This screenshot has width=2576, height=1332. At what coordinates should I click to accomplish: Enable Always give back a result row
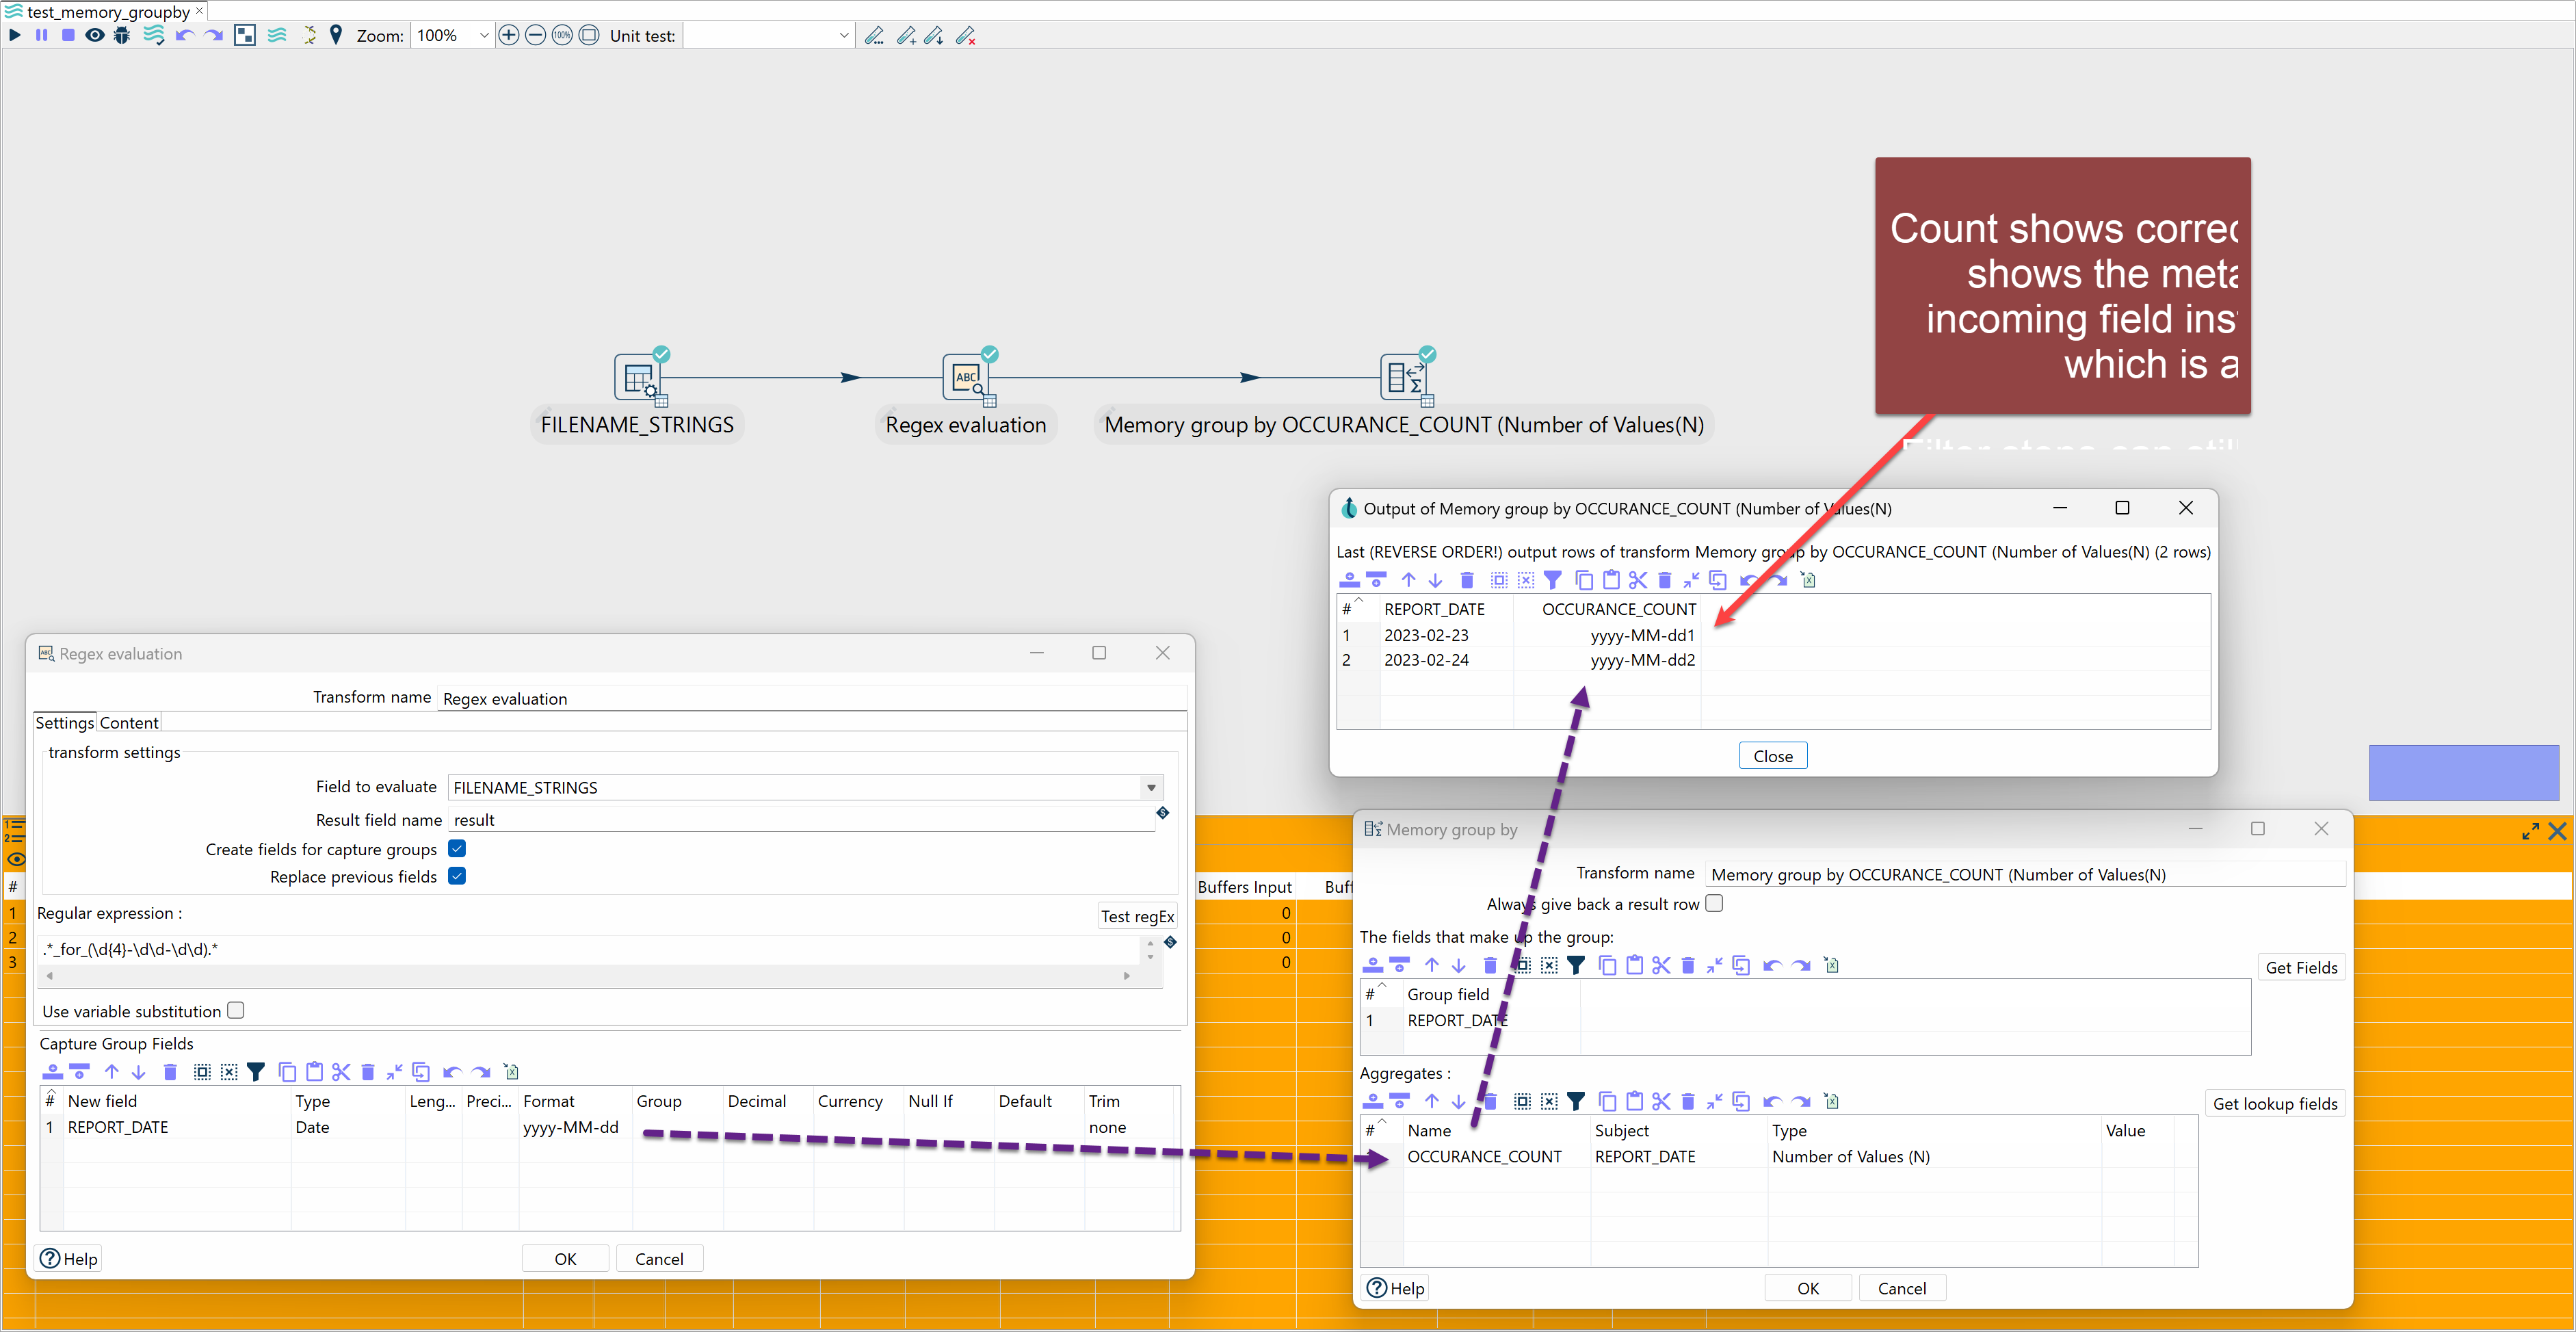[x=1714, y=903]
